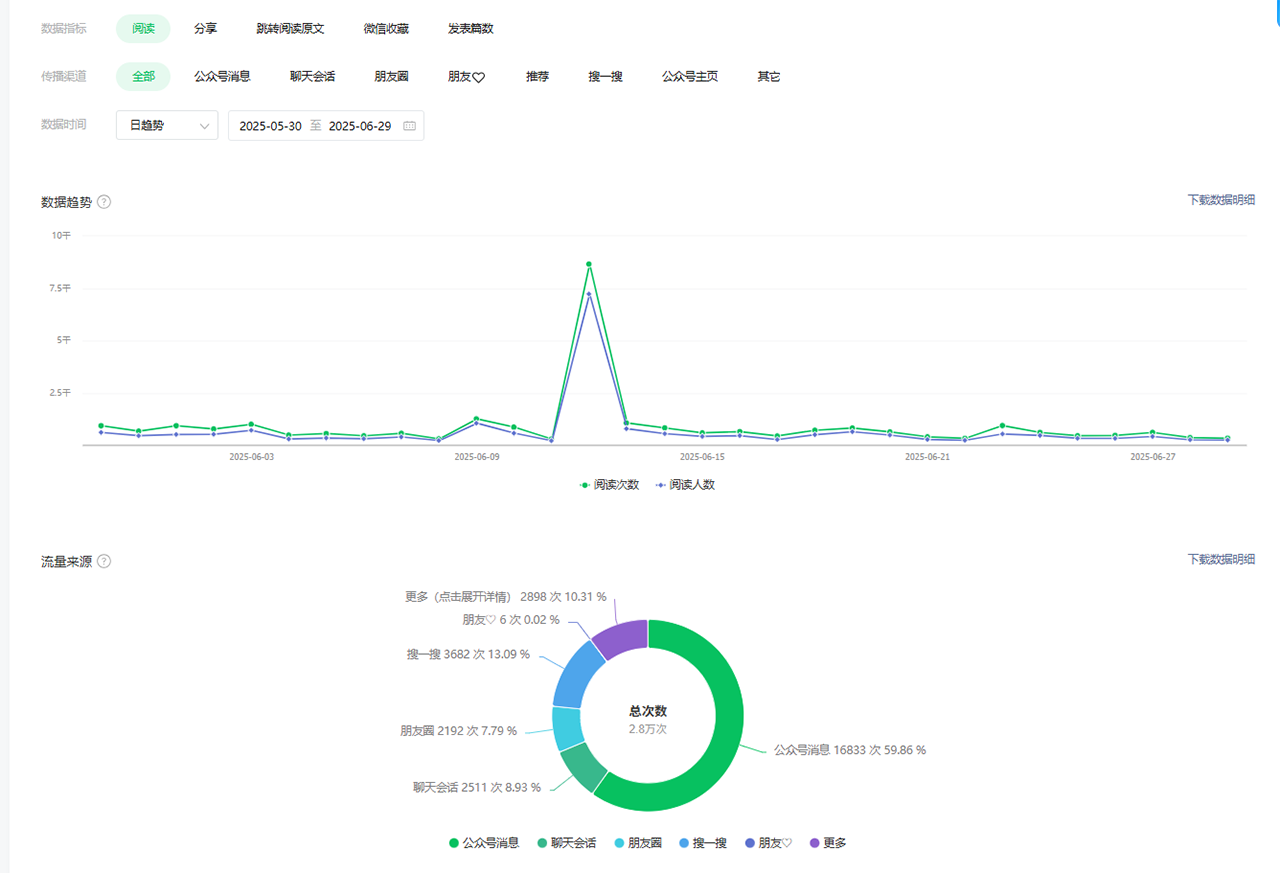Select 分享 data metric option
The width and height of the screenshot is (1280, 873).
(x=205, y=29)
